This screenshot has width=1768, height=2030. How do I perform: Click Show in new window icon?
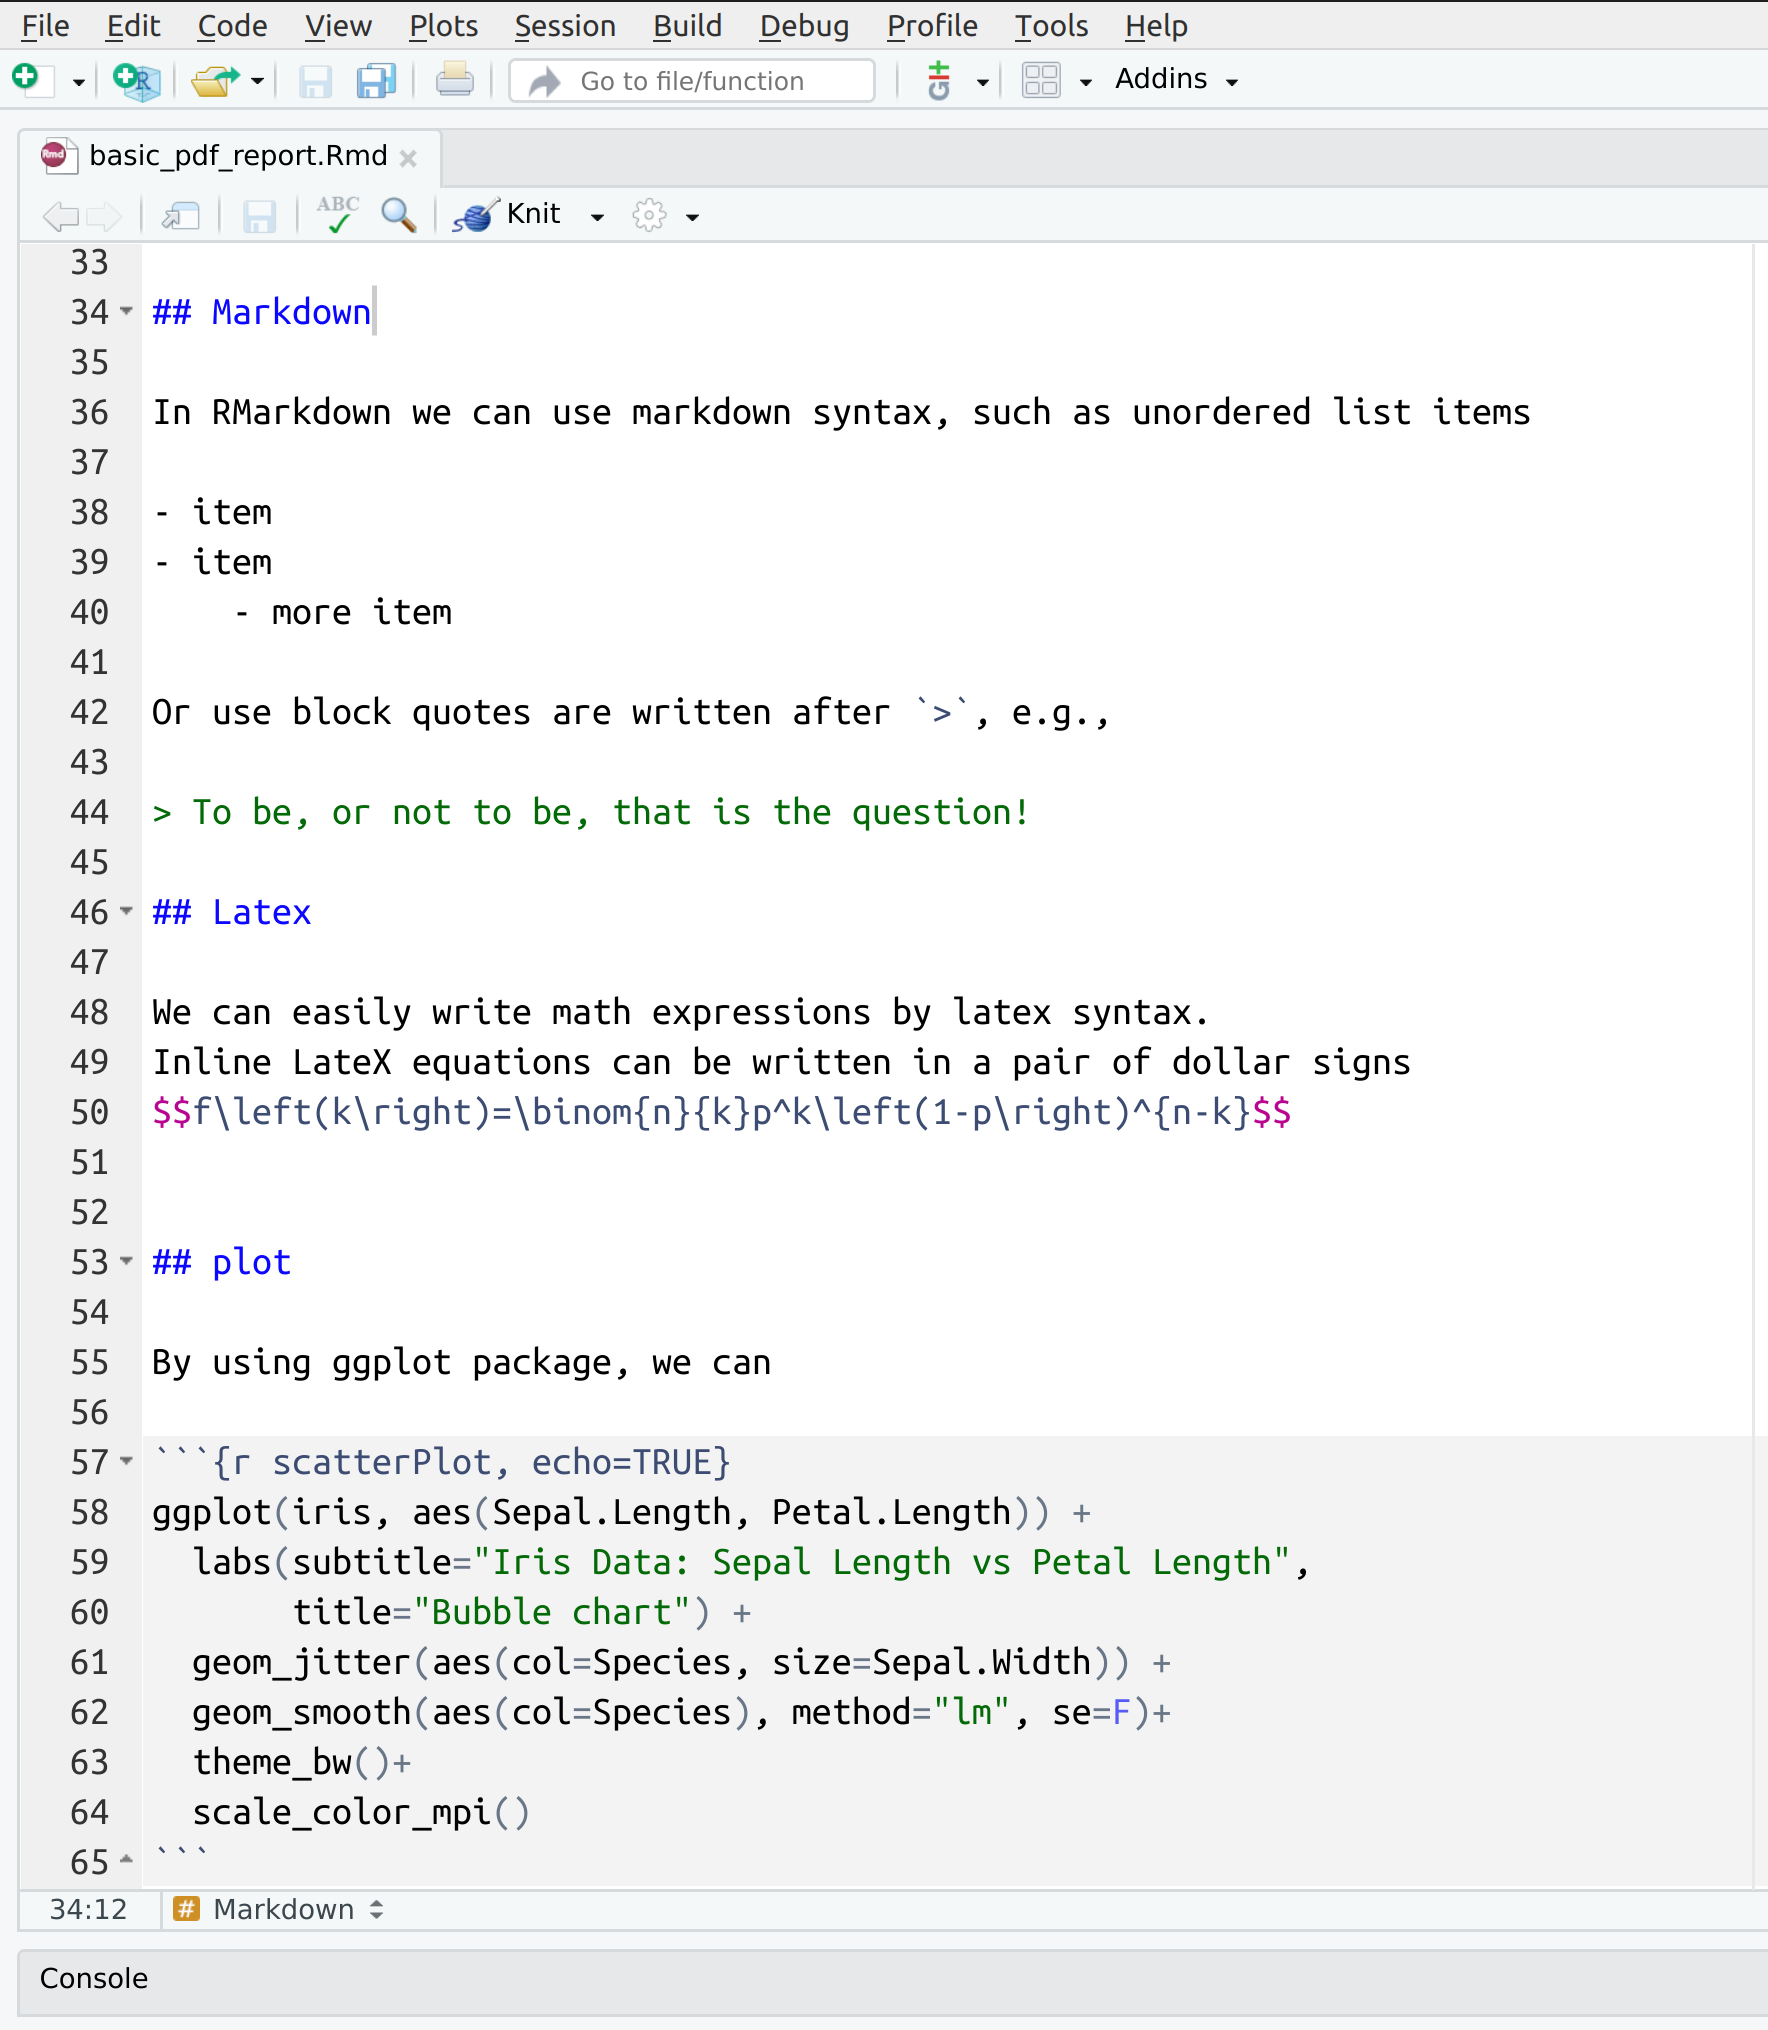[x=181, y=215]
